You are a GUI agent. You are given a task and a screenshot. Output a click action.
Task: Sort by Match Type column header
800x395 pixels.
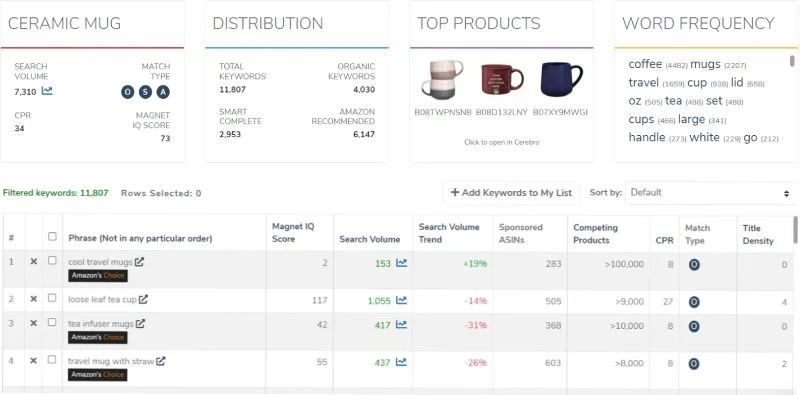coord(697,234)
